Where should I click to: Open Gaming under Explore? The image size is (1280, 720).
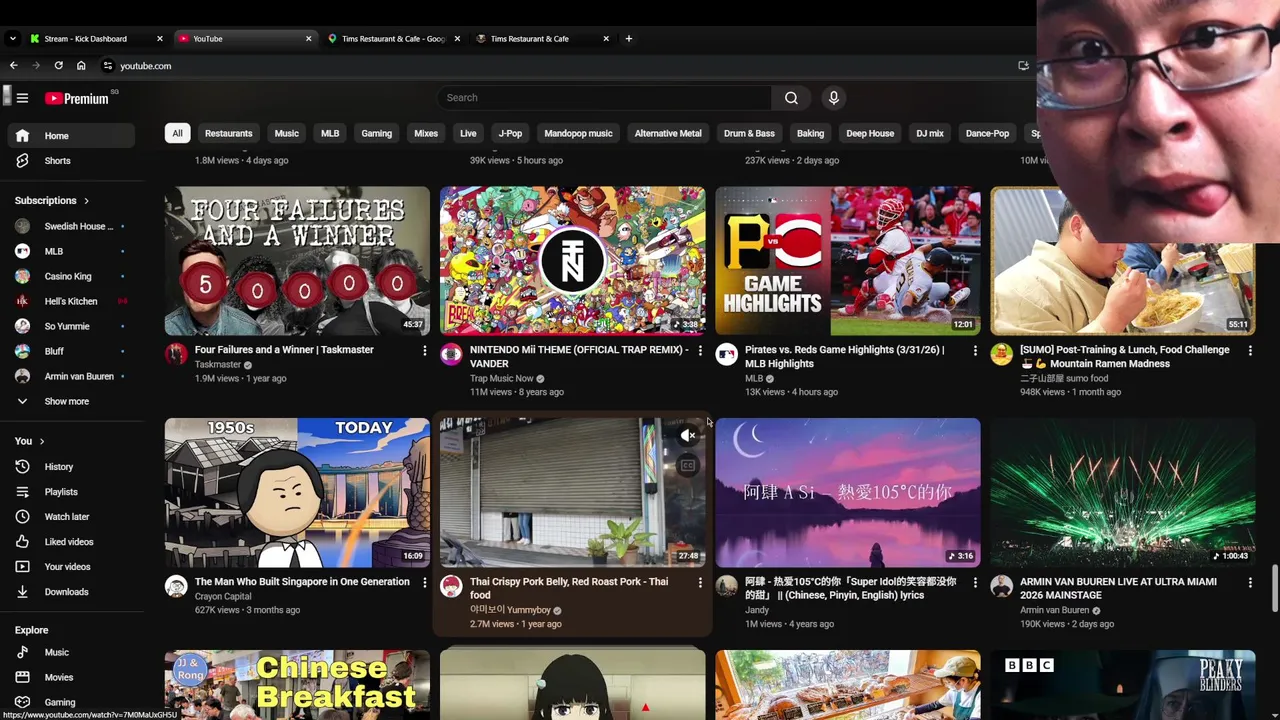point(71,702)
